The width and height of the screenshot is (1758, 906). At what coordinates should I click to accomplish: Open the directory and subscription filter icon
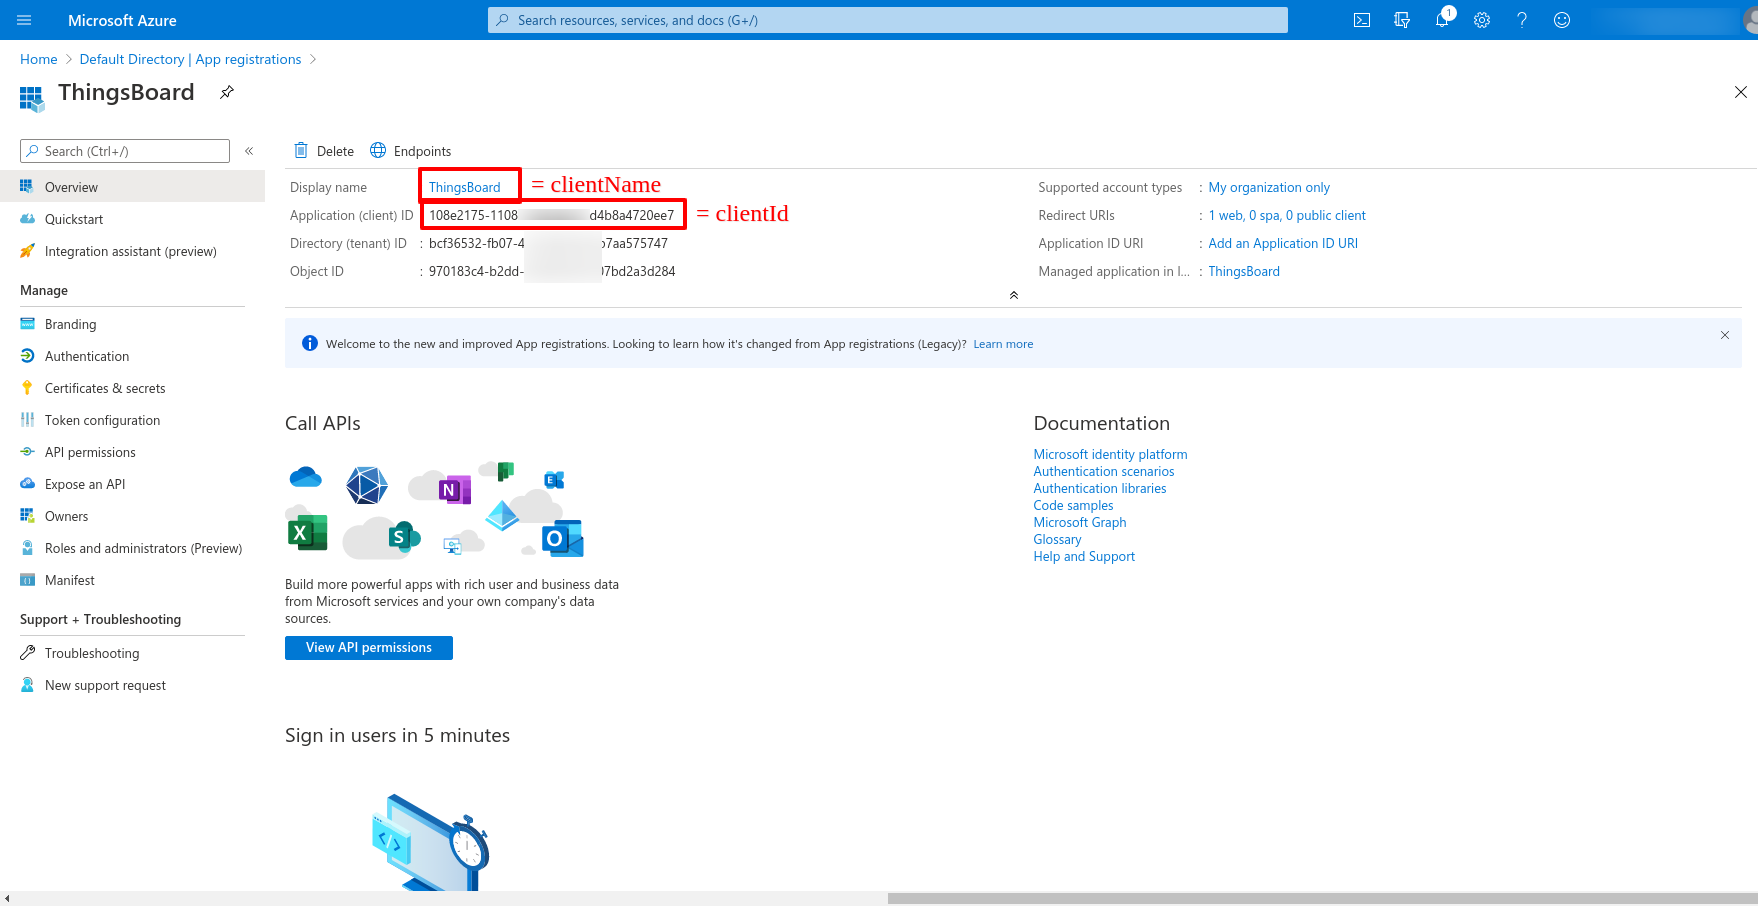pos(1402,20)
